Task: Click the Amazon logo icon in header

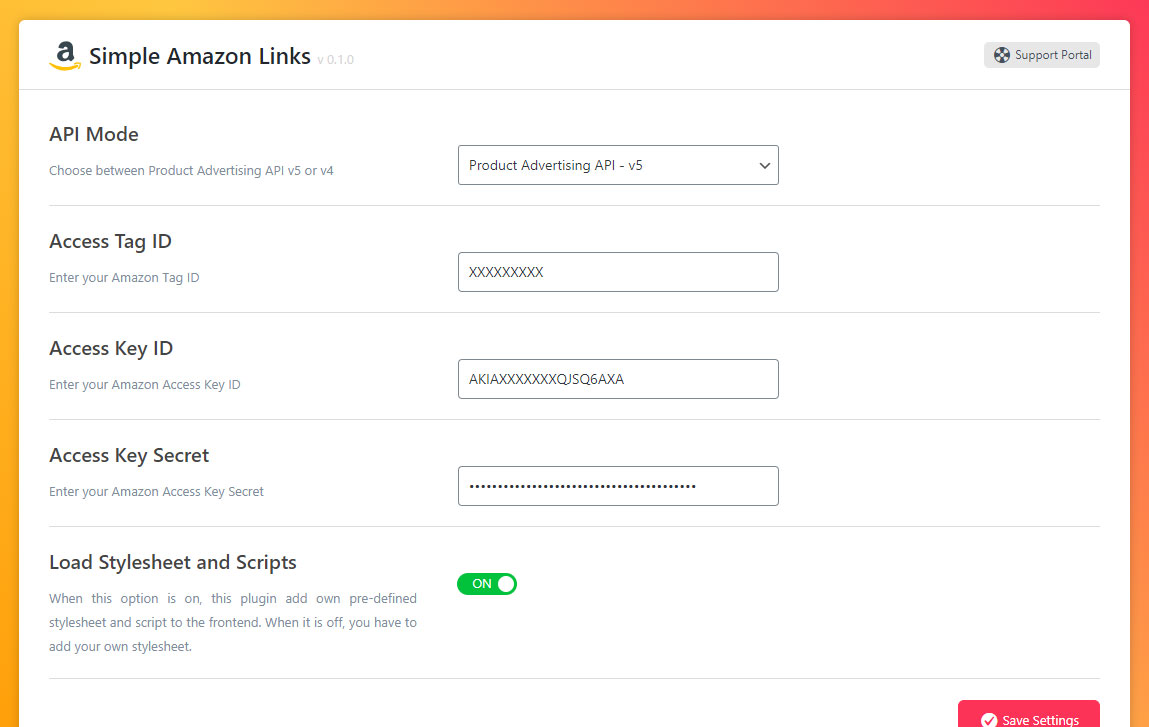Action: coord(65,56)
